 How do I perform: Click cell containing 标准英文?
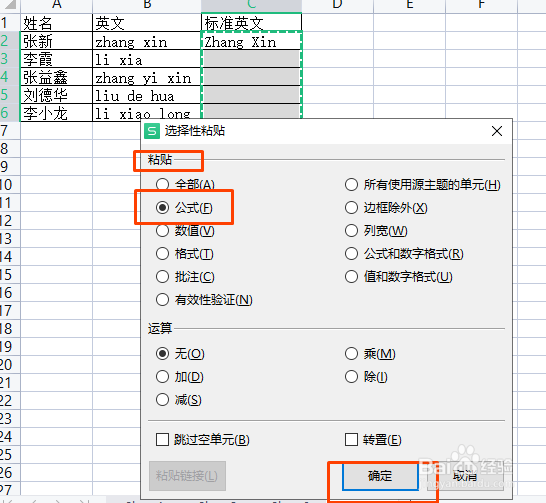click(251, 23)
